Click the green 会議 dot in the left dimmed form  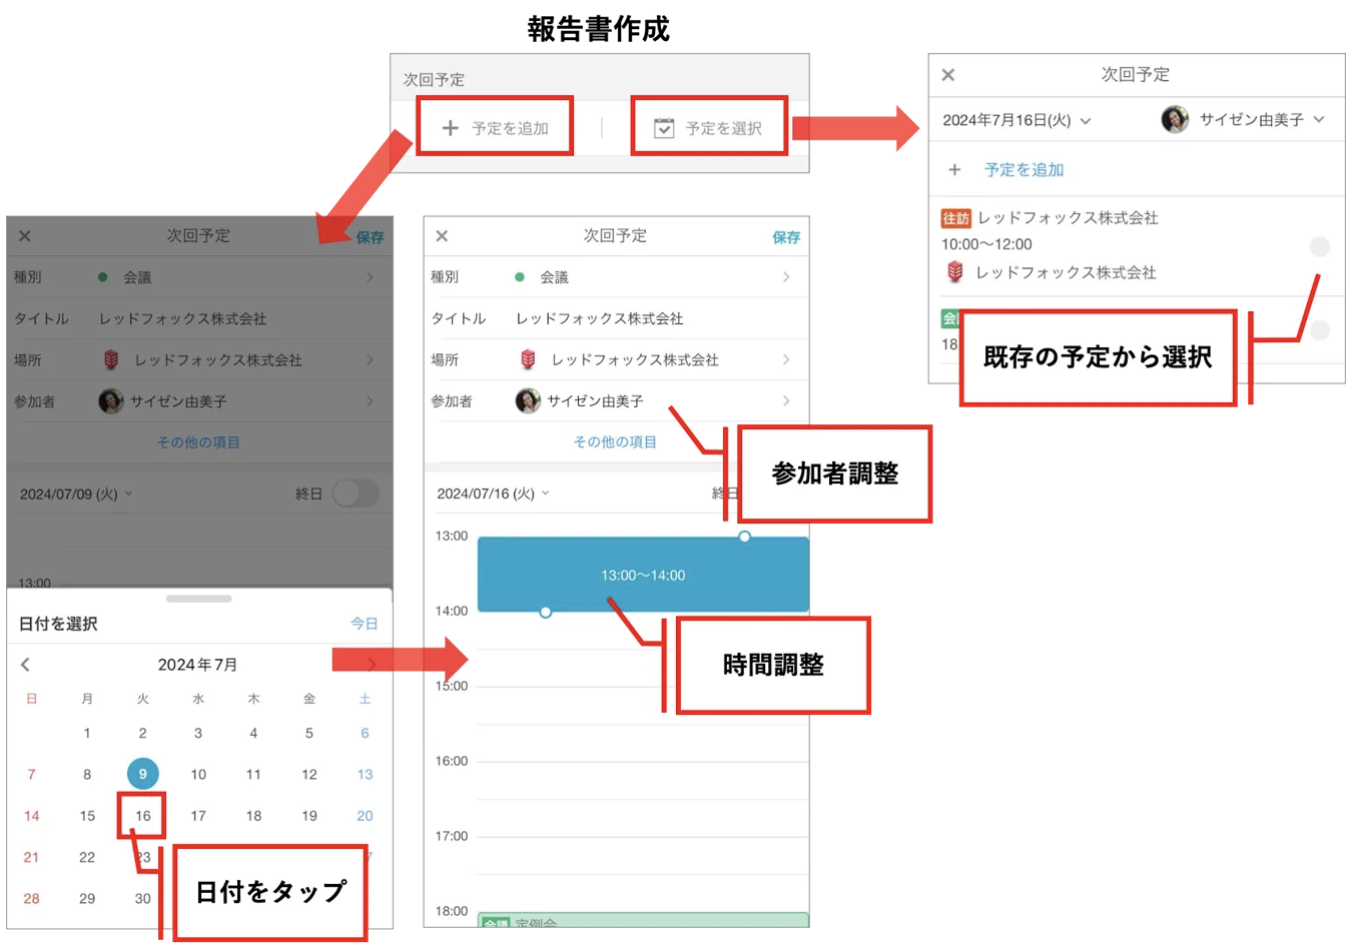point(102,277)
